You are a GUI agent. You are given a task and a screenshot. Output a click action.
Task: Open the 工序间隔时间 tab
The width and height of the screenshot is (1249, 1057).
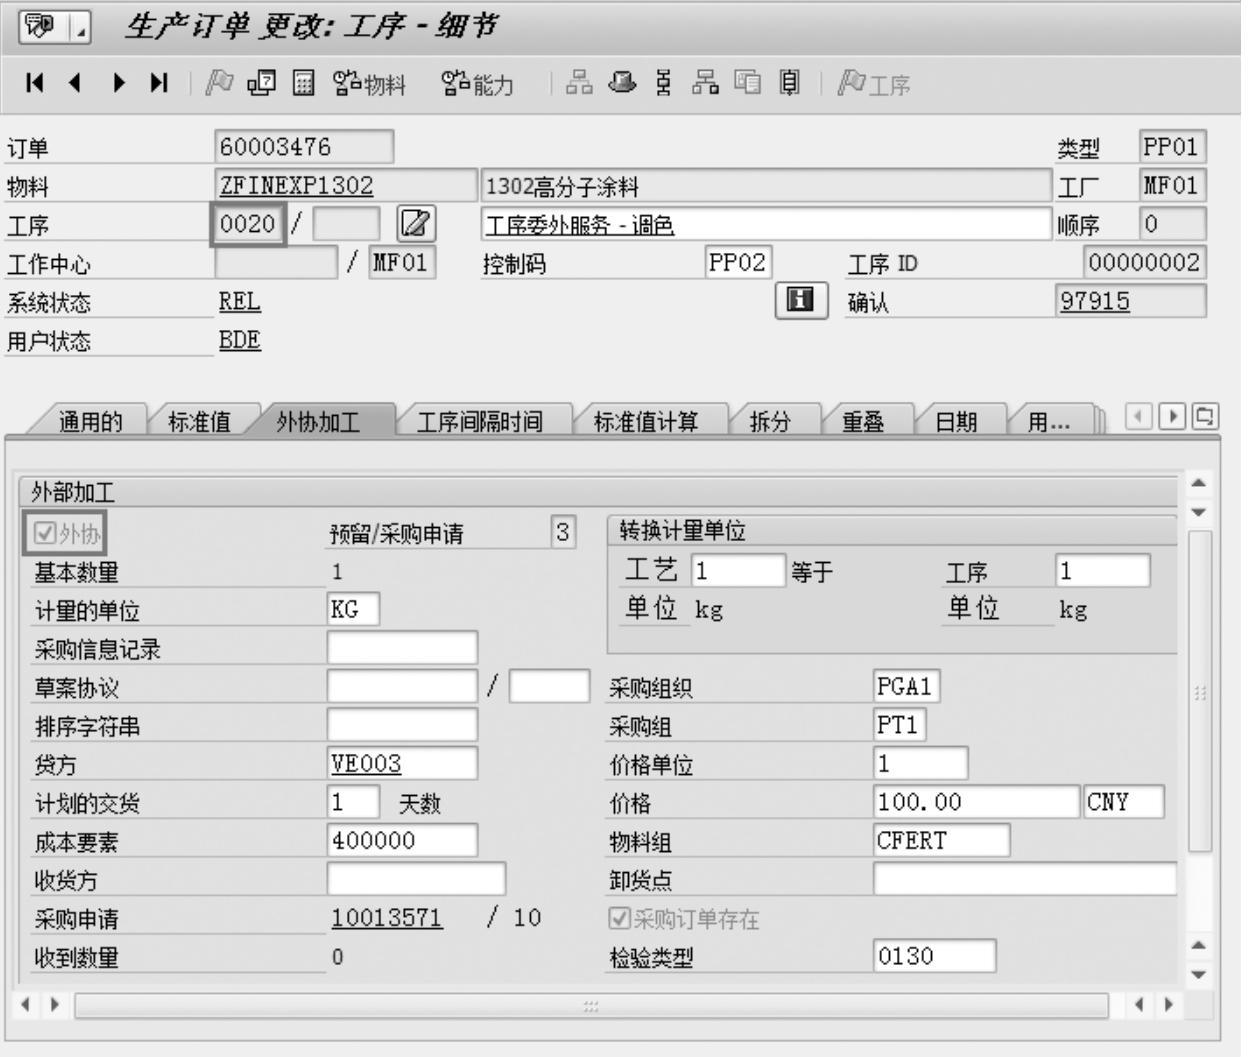[x=479, y=422]
